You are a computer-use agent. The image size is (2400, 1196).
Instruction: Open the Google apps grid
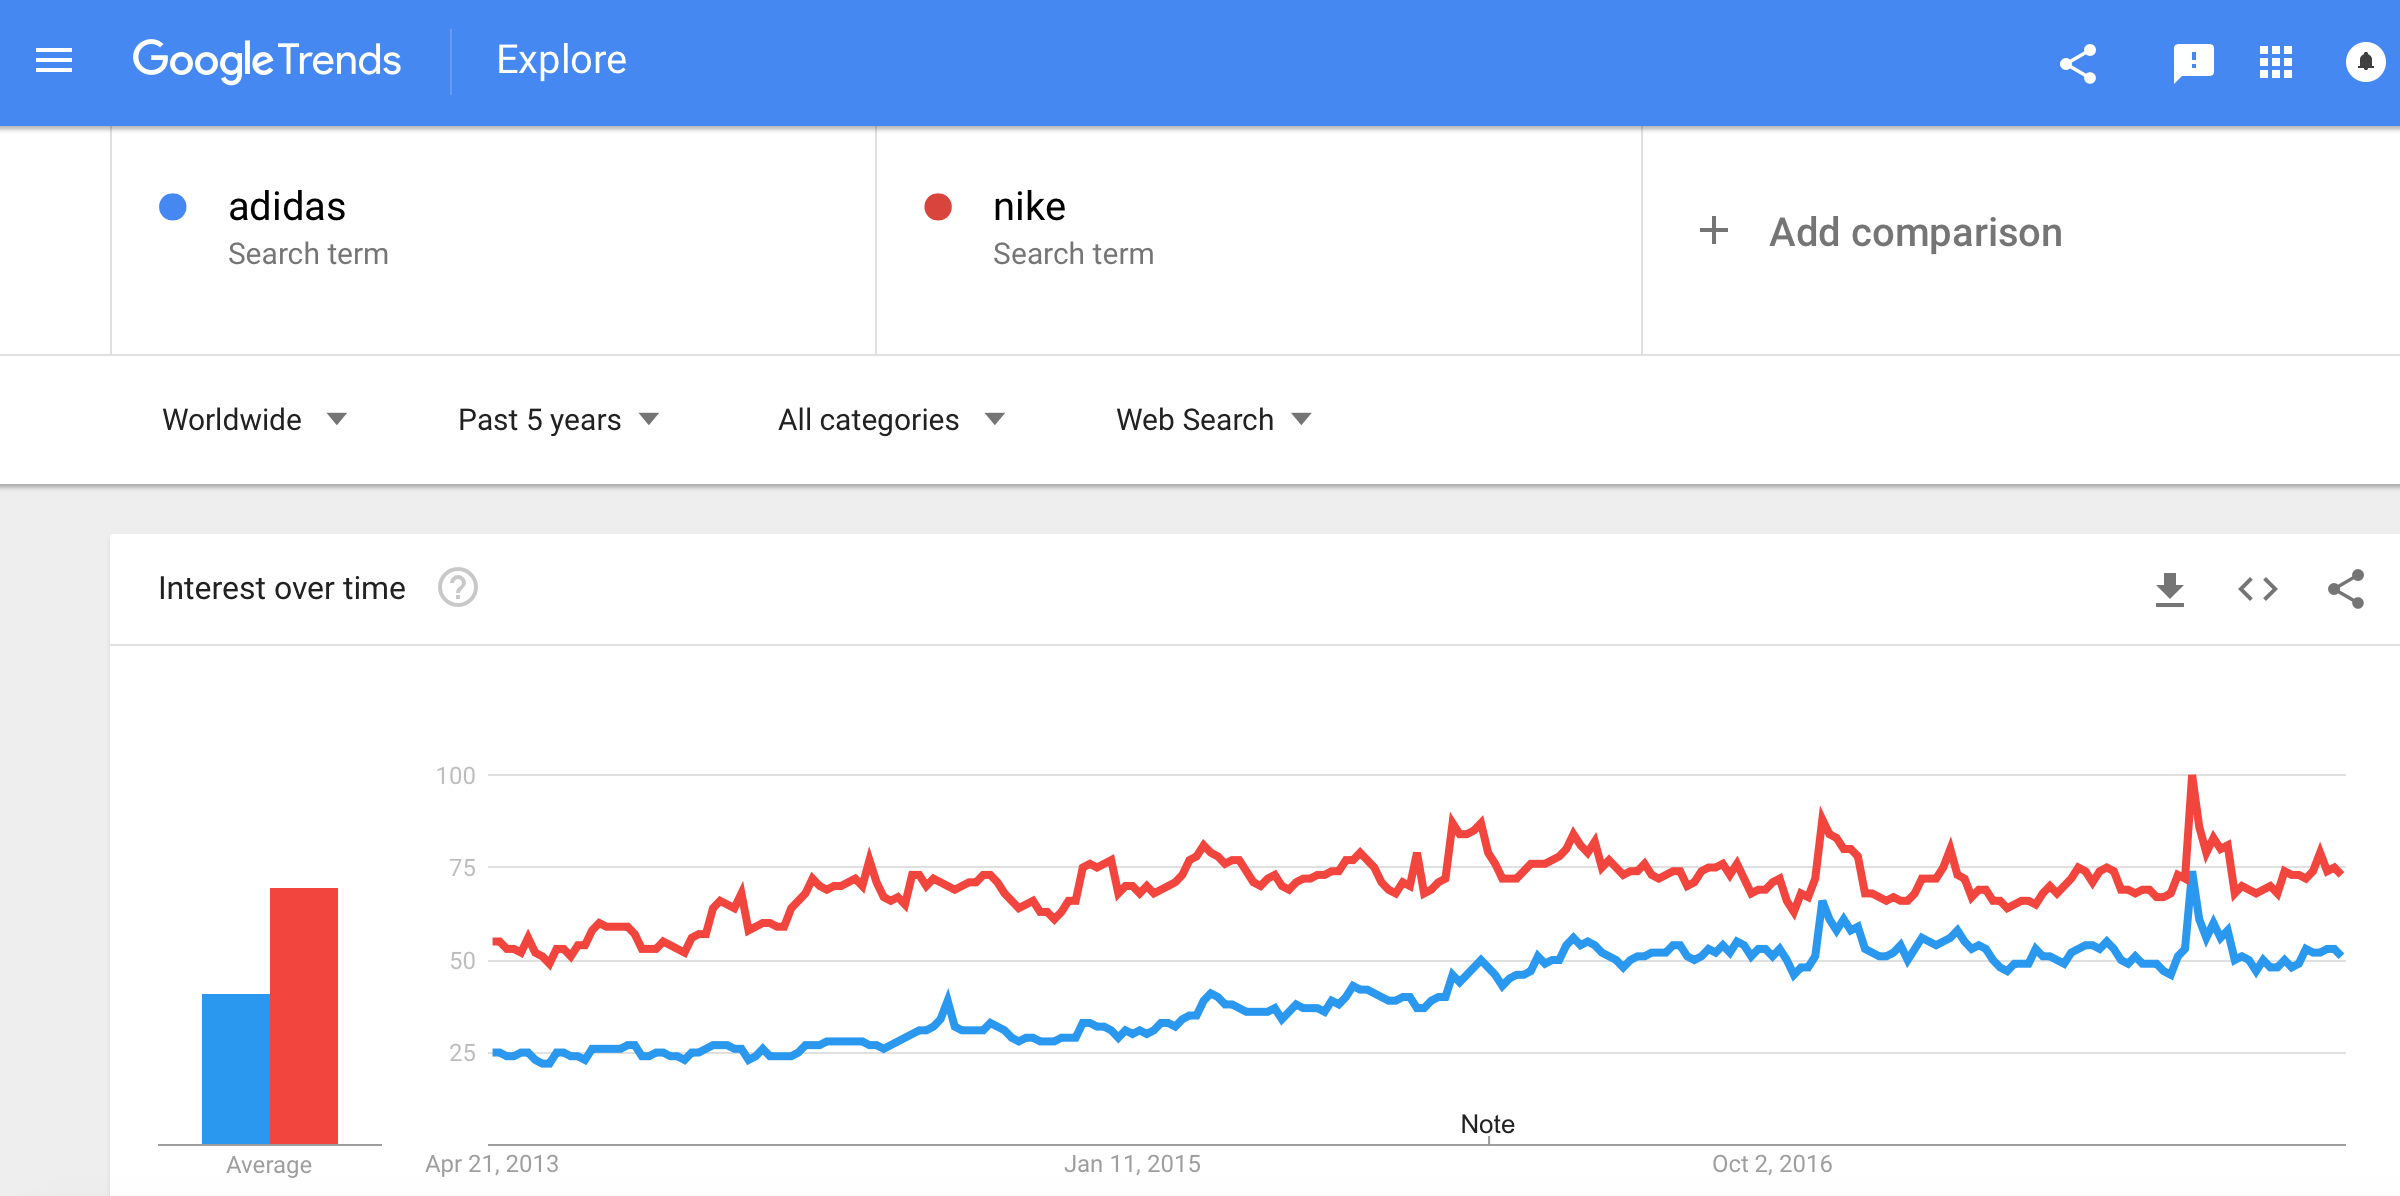tap(2276, 62)
